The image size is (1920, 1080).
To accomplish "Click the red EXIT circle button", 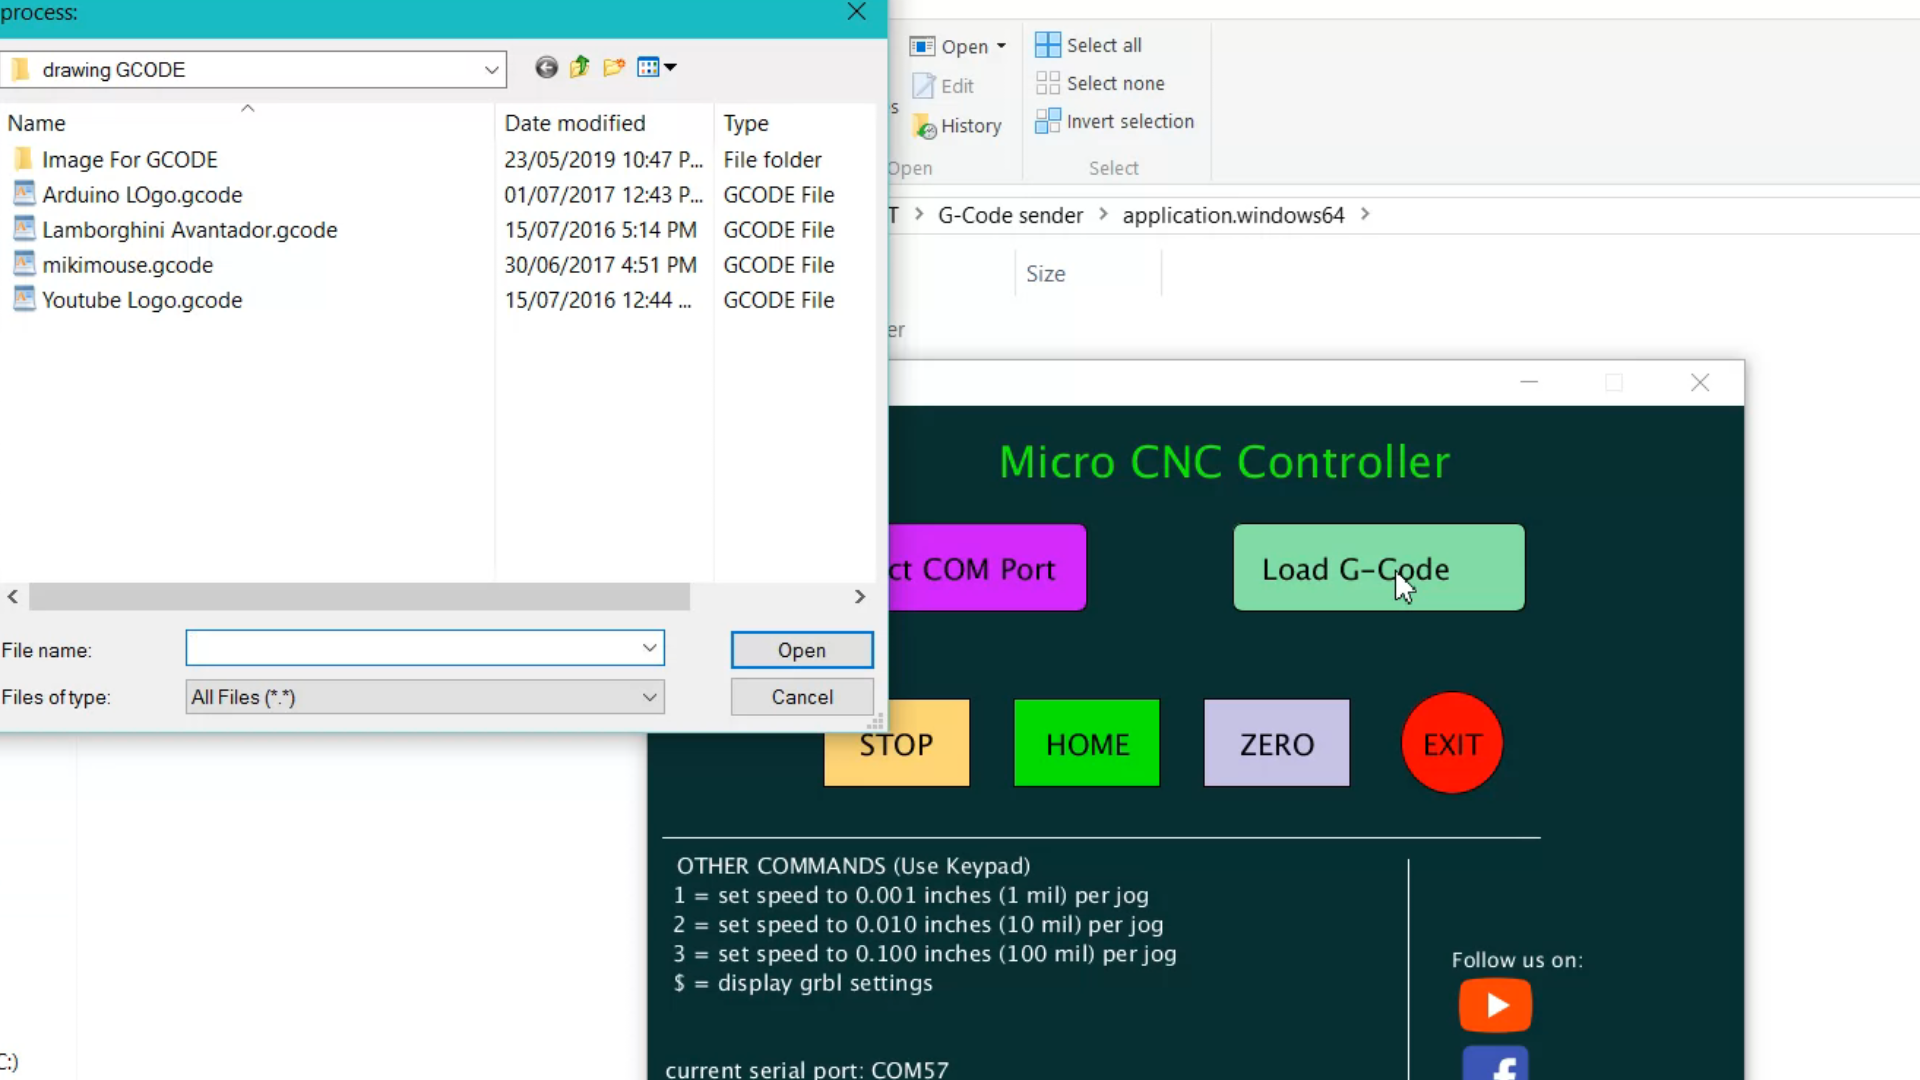I will point(1452,743).
